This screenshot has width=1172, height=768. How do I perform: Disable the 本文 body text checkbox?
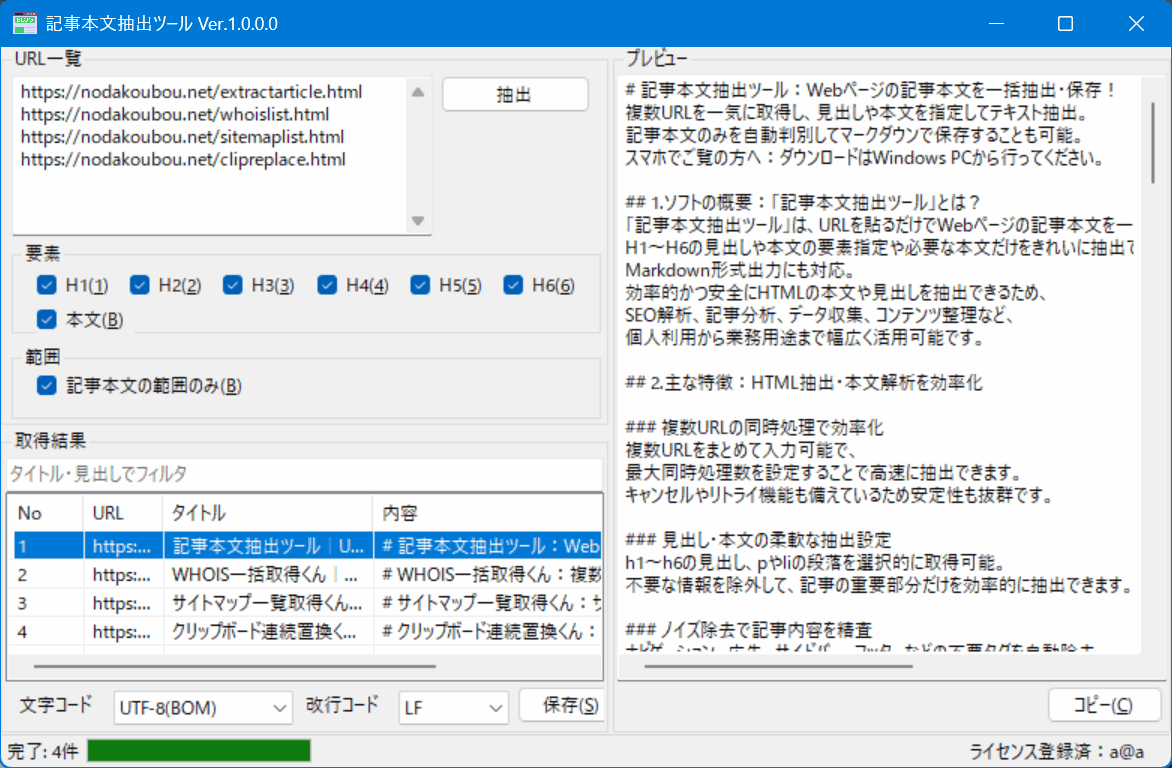pos(46,320)
